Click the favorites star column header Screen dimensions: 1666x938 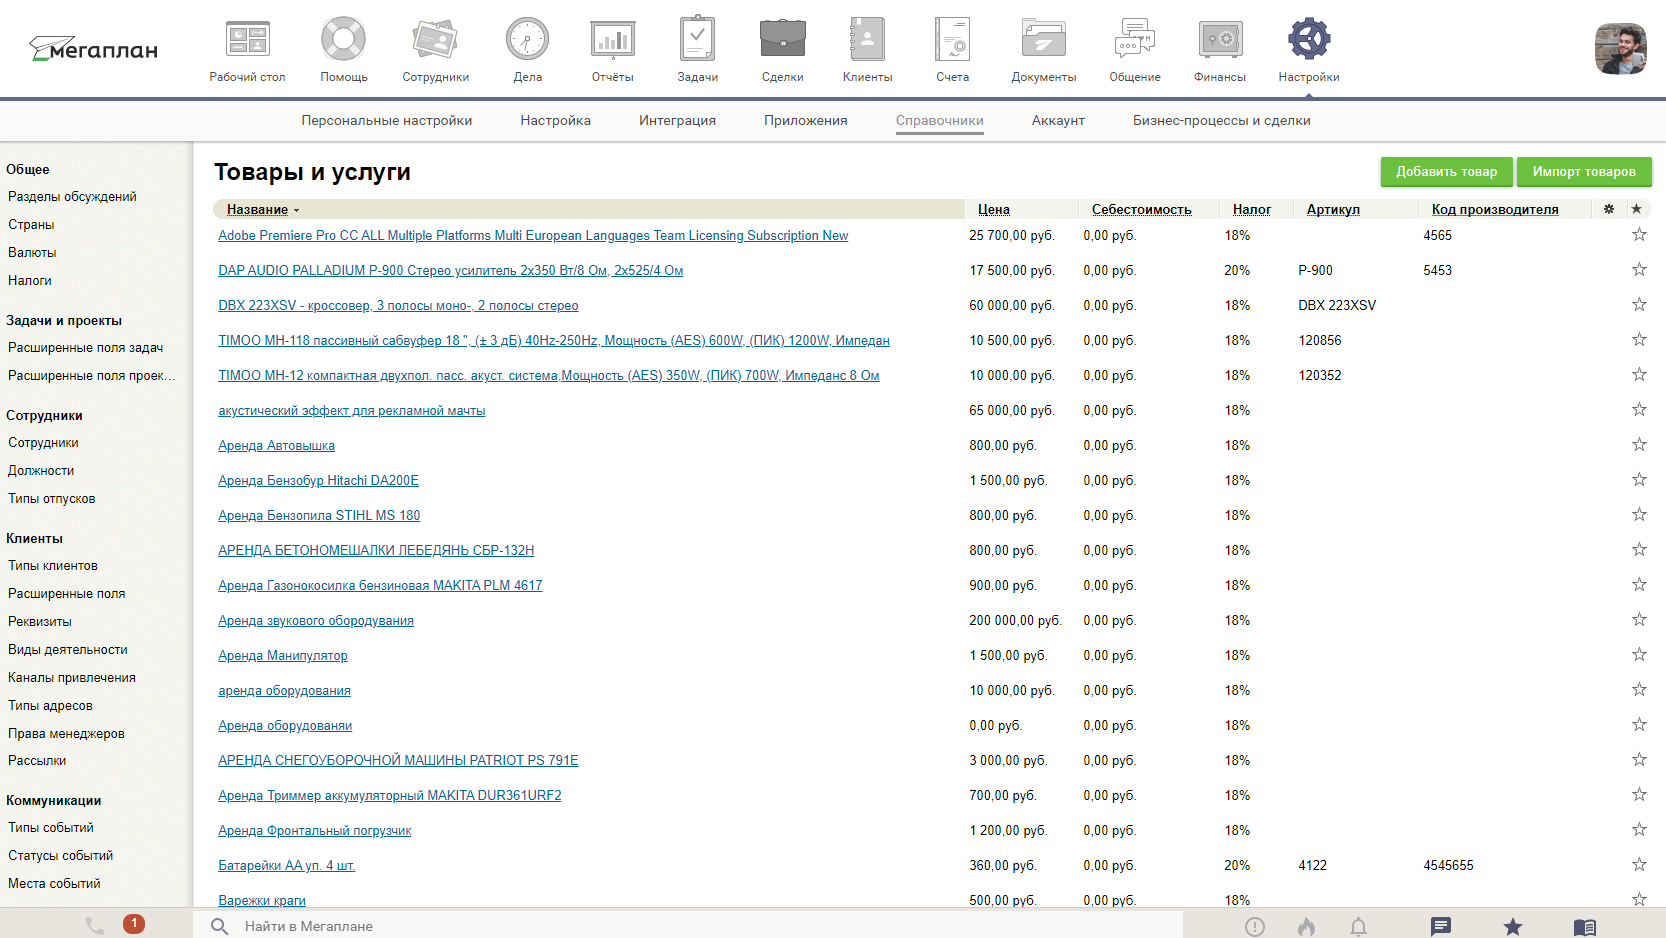pyautogui.click(x=1636, y=209)
